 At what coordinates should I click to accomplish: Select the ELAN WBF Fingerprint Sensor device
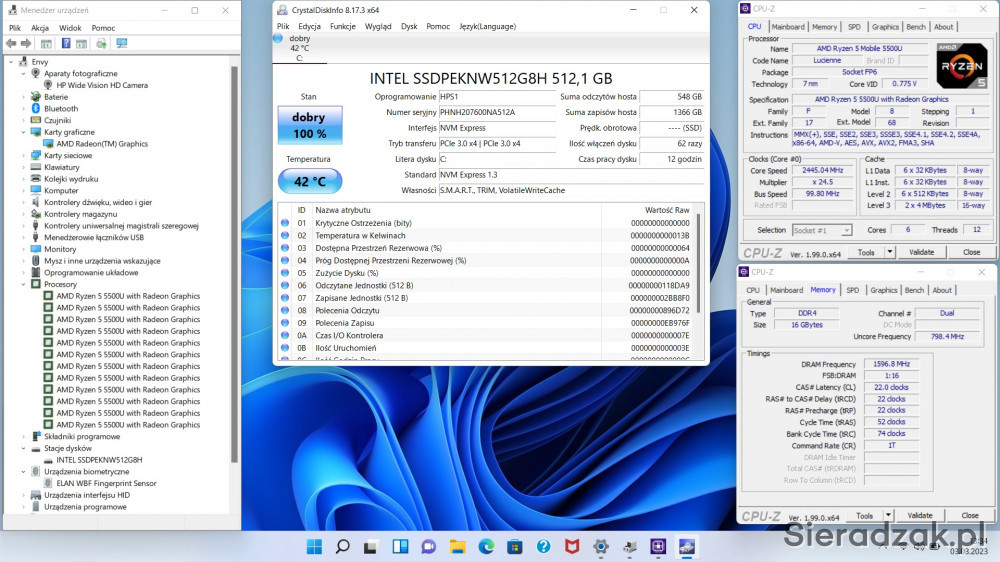tap(106, 483)
